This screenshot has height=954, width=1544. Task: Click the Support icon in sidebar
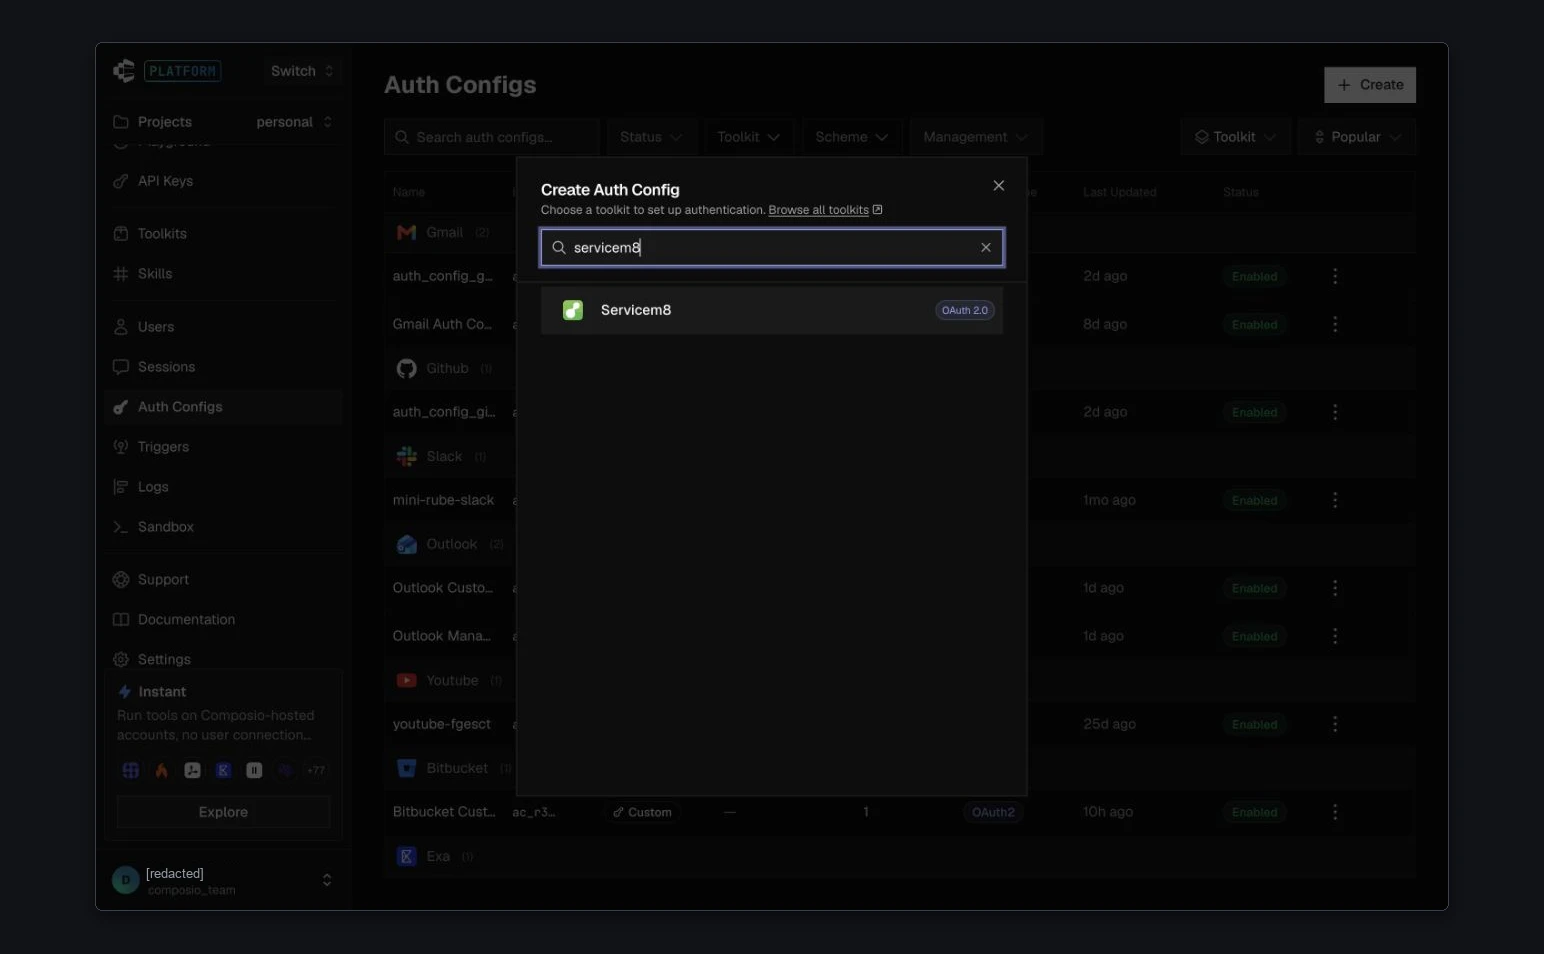click(121, 580)
